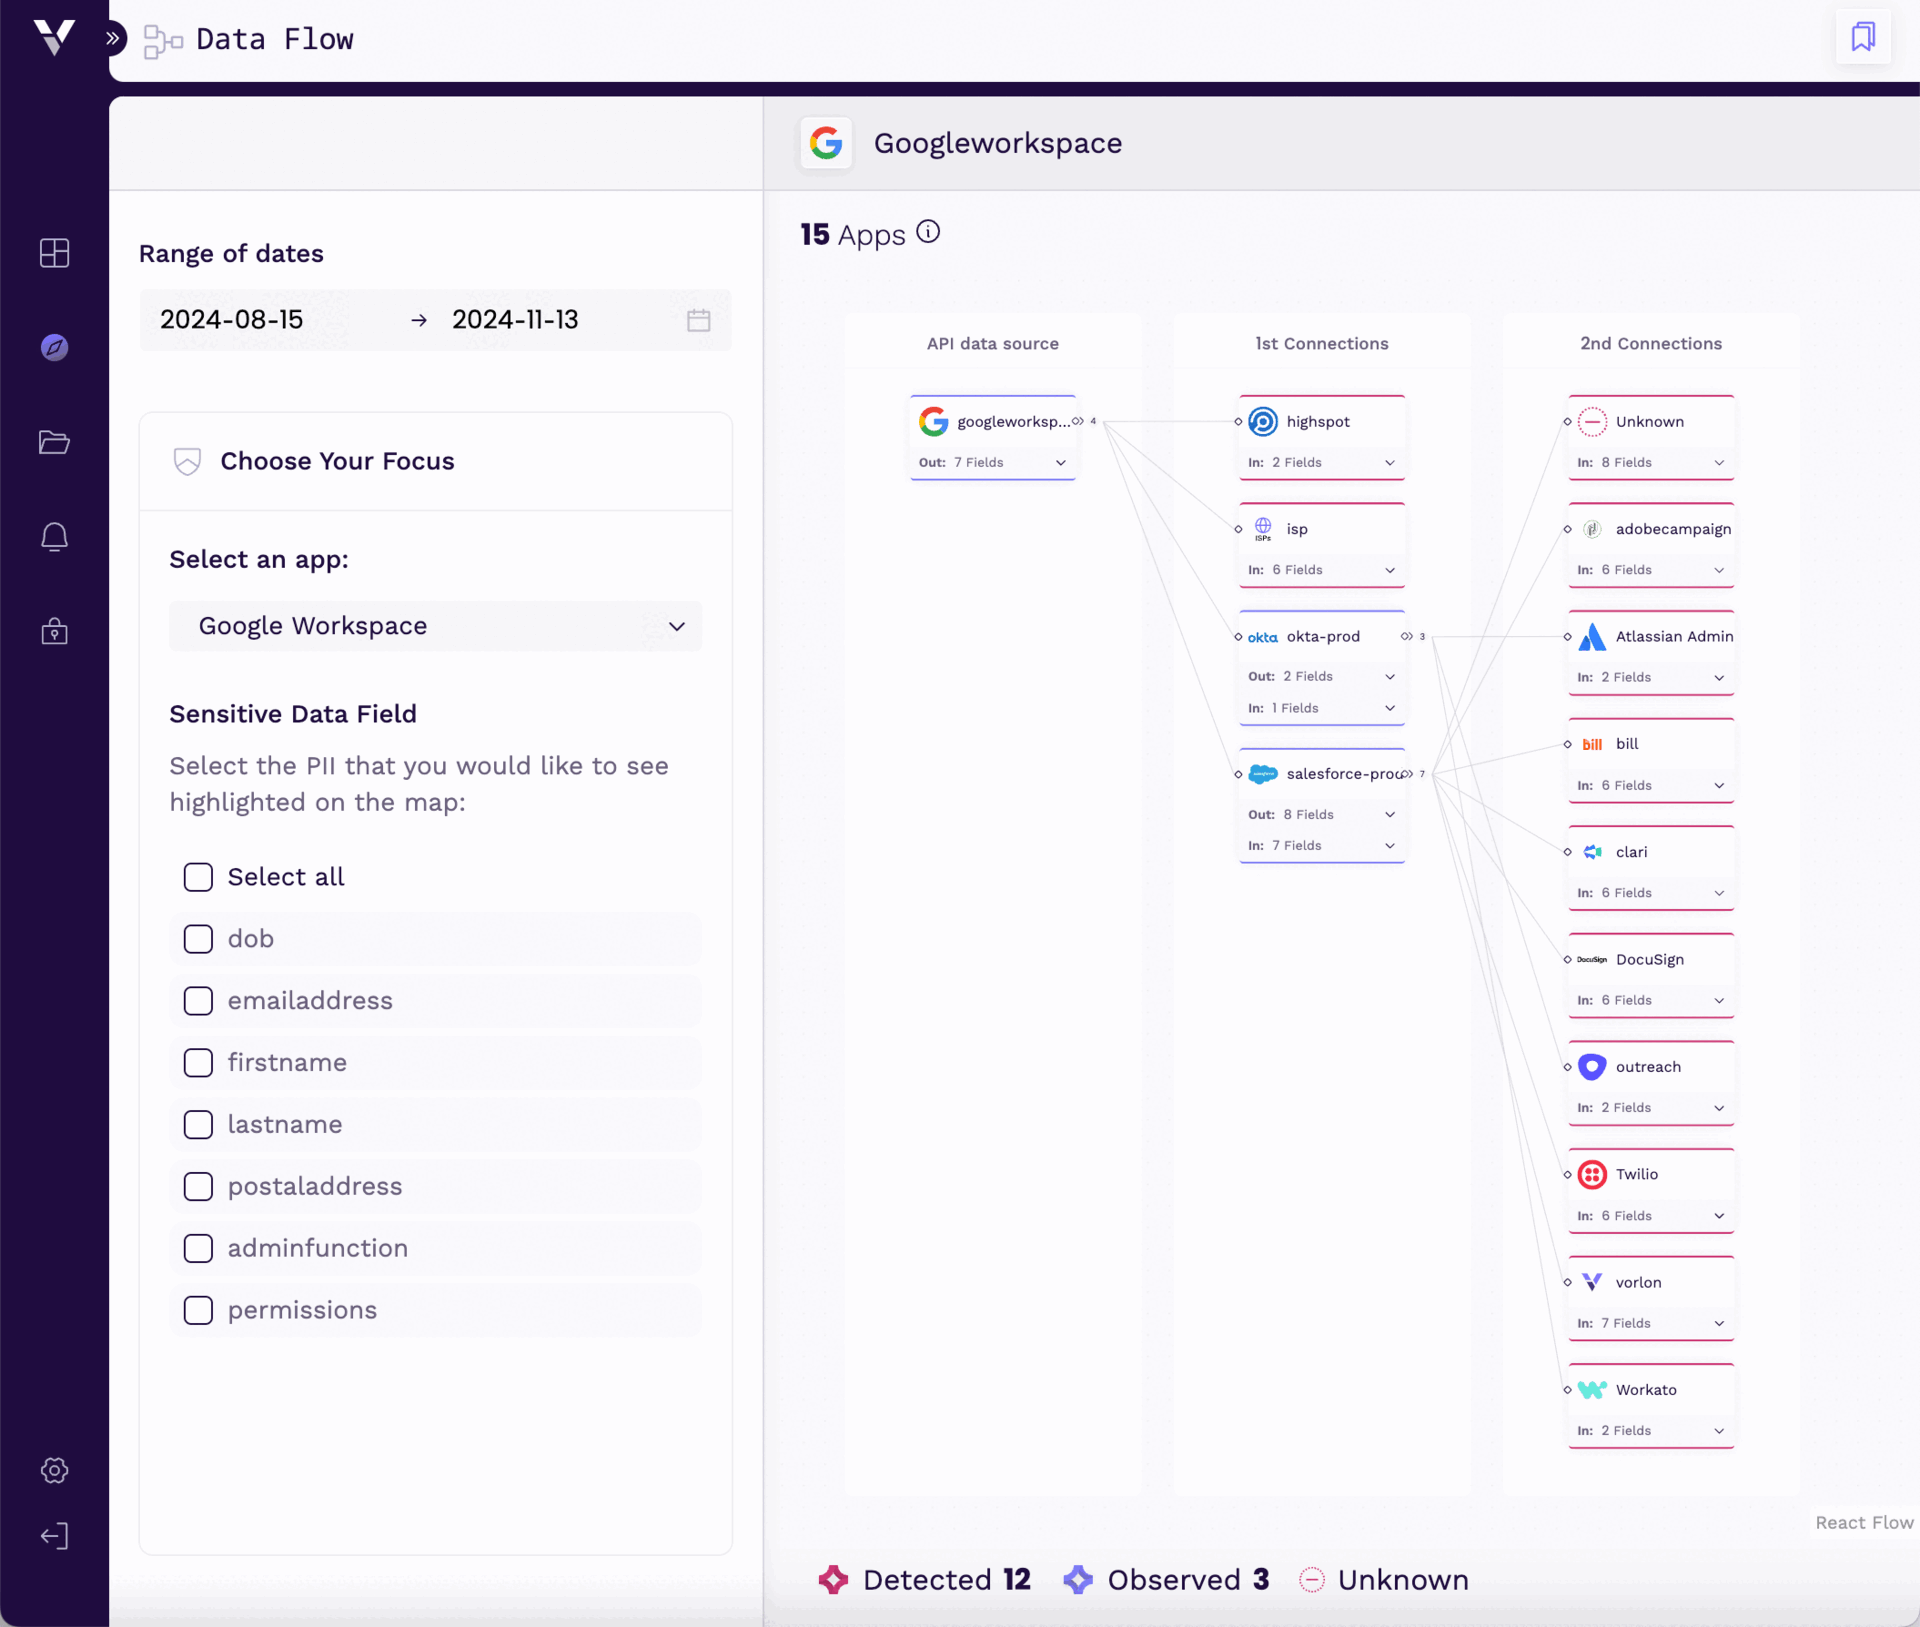Select the salesforce-prod cloud icon
The image size is (1920, 1627).
(x=1263, y=774)
